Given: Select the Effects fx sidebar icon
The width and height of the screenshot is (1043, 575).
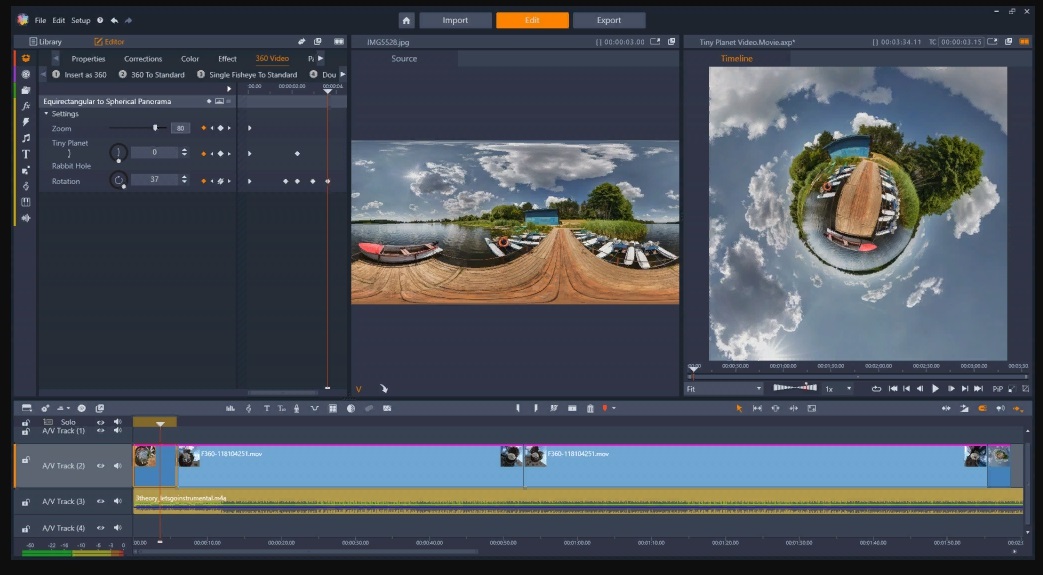Looking at the screenshot, I should 26,106.
